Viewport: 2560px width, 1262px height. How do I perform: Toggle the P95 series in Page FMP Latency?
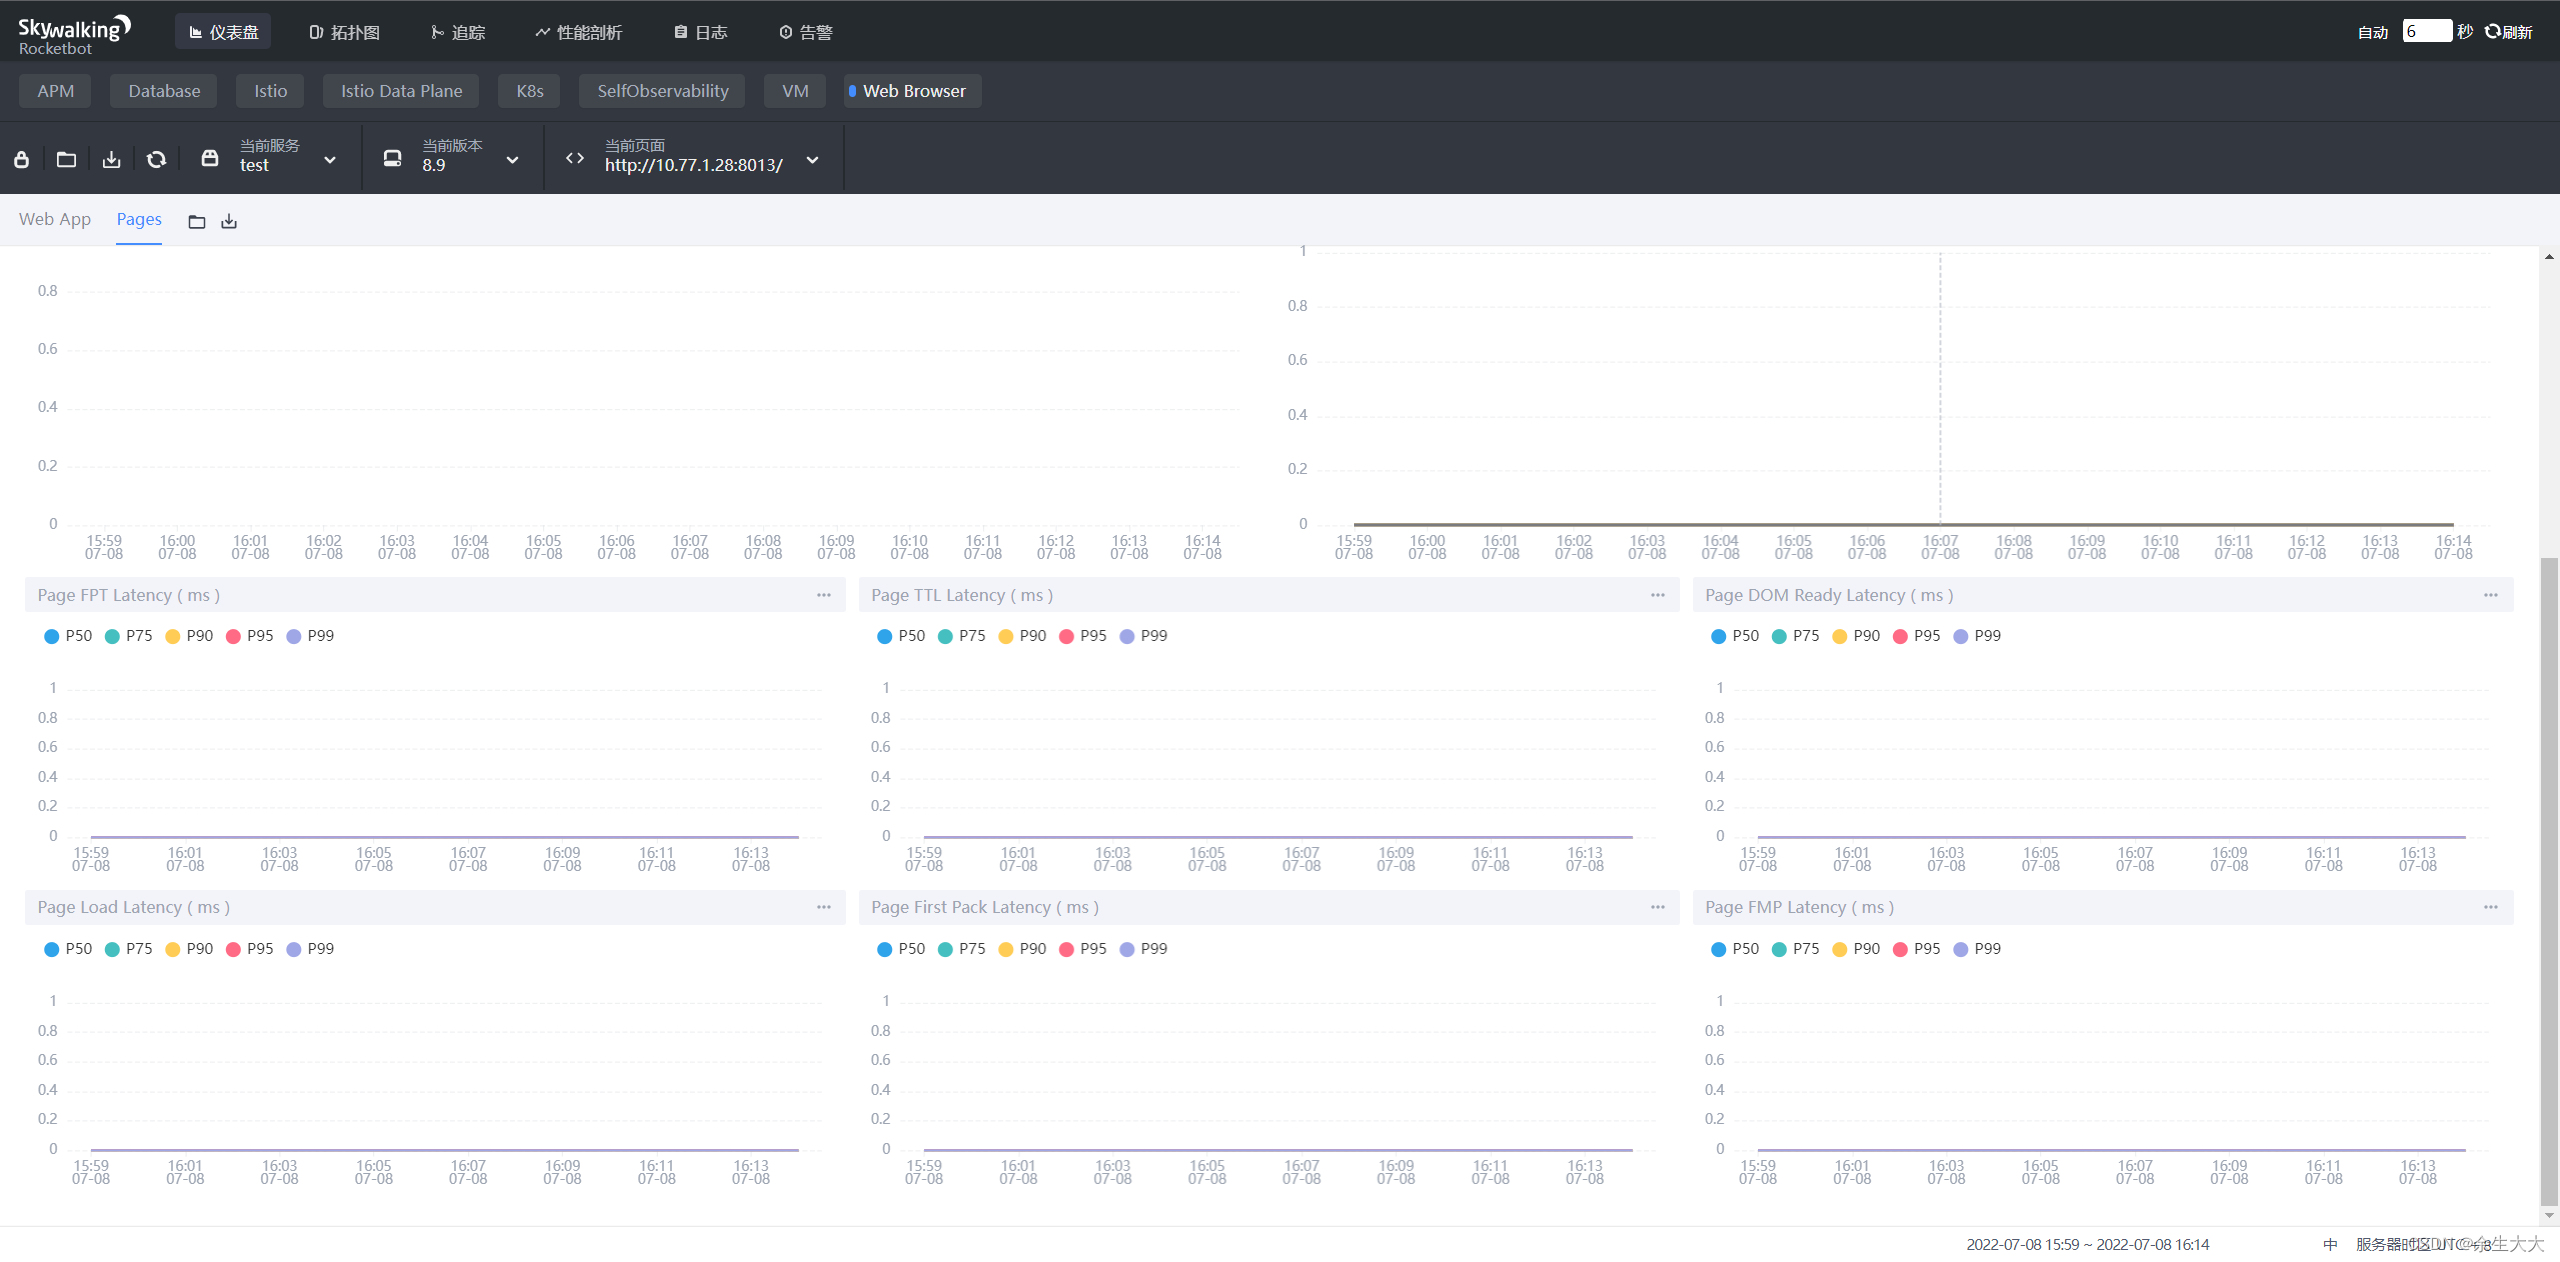click(x=1916, y=949)
